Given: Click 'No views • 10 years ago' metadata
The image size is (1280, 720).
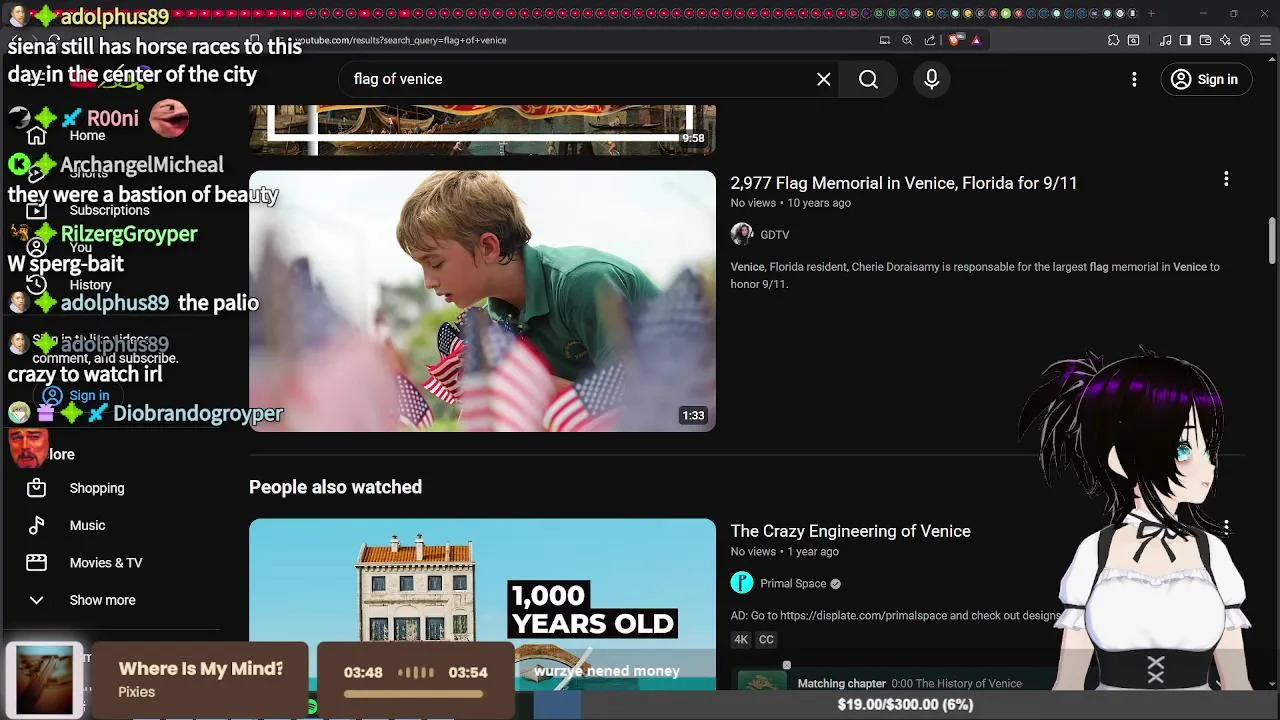Looking at the screenshot, I should coord(790,203).
